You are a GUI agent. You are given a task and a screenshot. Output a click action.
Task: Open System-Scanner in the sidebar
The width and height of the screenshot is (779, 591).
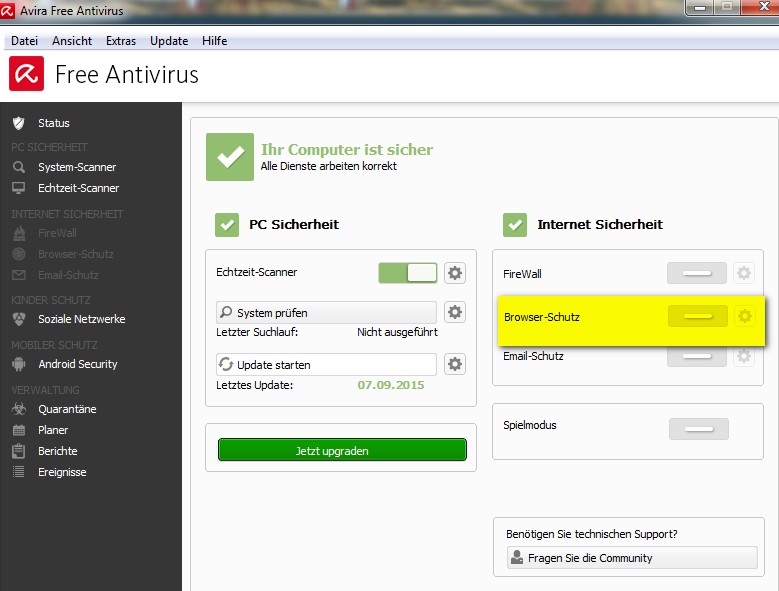[x=77, y=167]
